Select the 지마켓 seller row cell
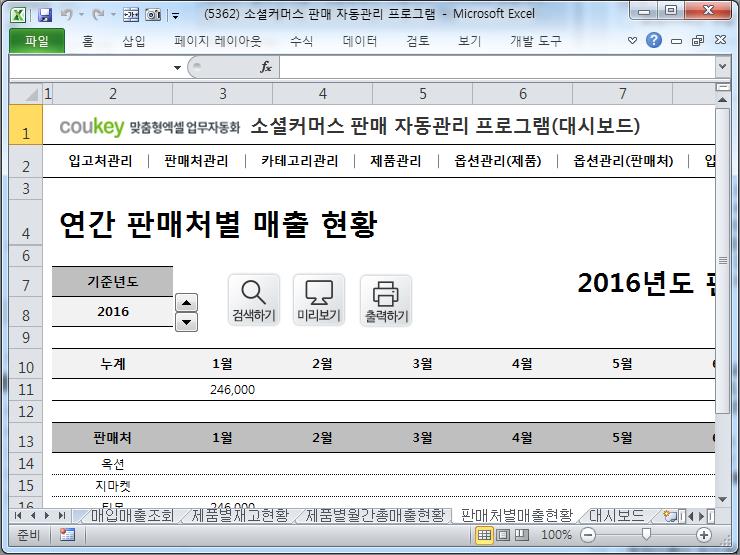The height and width of the screenshot is (555, 740). [113, 486]
